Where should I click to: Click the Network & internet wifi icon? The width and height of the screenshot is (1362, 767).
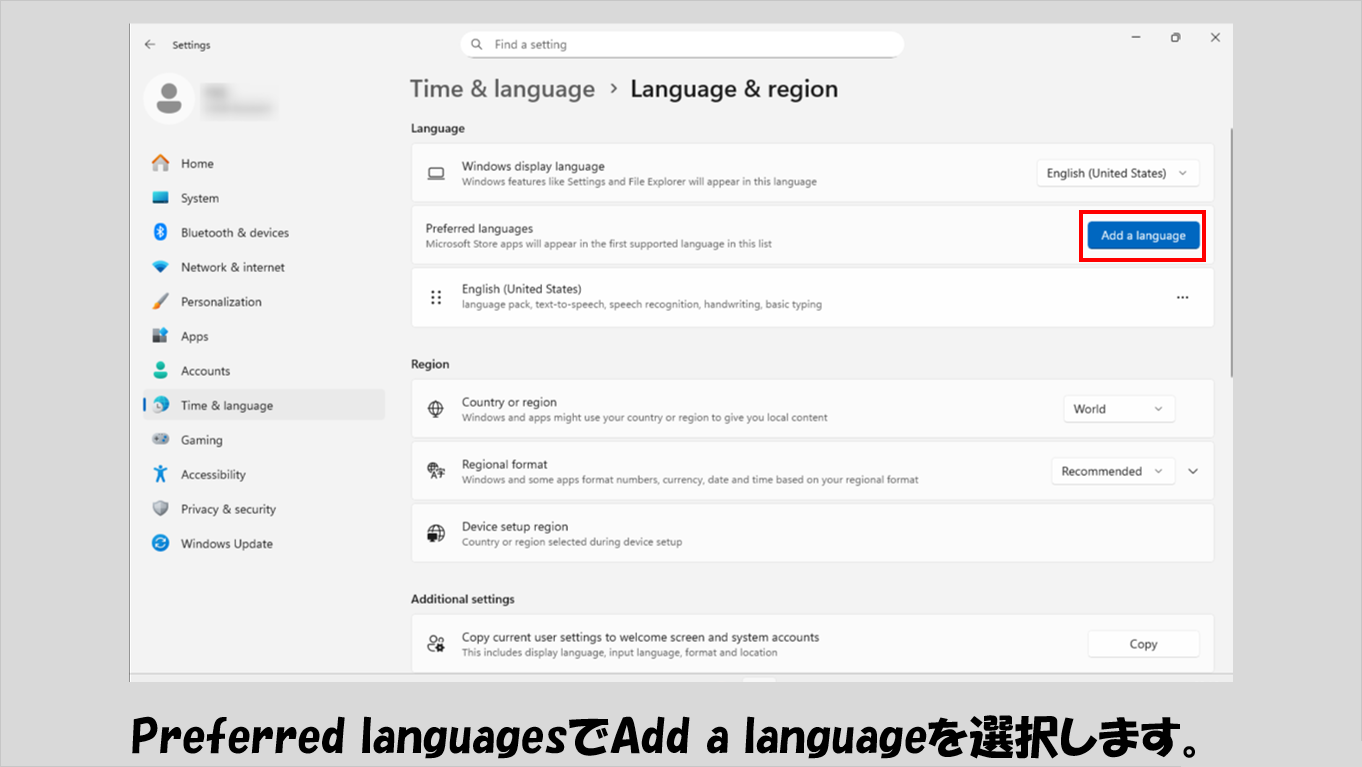(160, 267)
